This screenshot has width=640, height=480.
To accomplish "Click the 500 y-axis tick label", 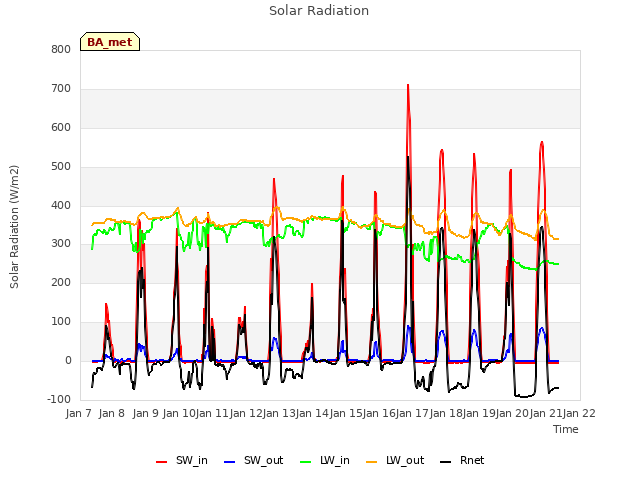I will pyautogui.click(x=61, y=167).
